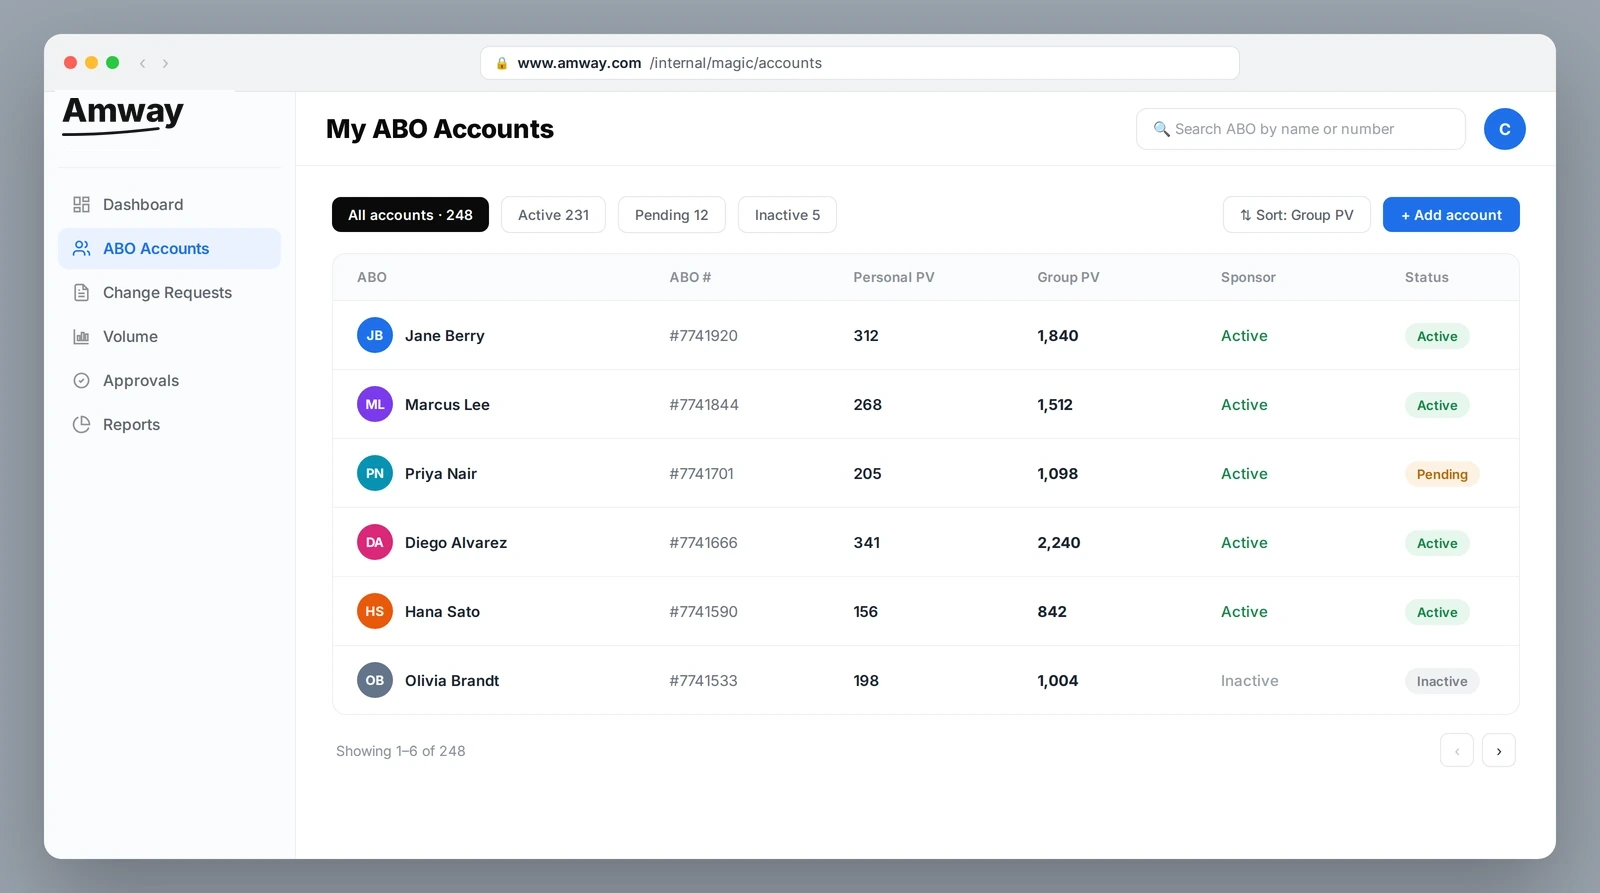
Task: Open Approvals in the sidebar
Action: [x=169, y=381]
